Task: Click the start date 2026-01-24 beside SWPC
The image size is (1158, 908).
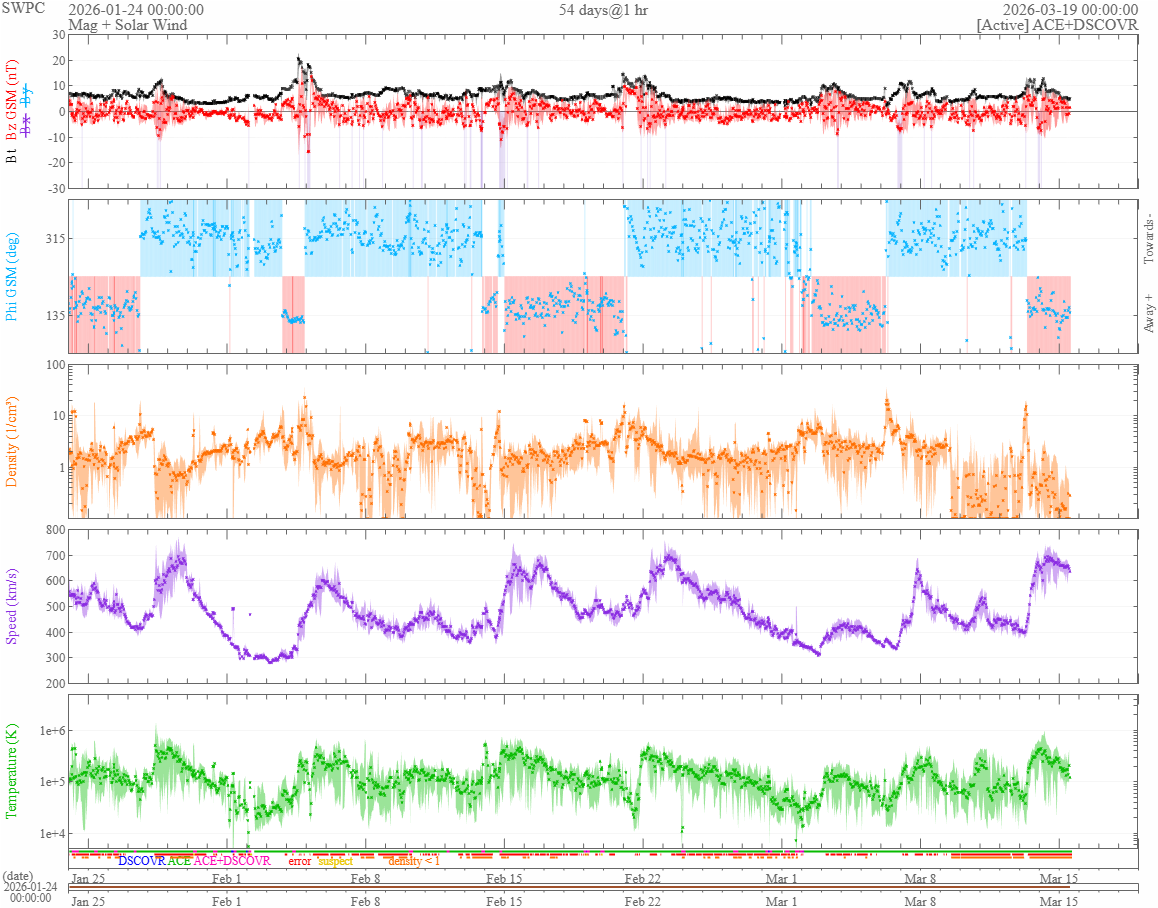Action: pyautogui.click(x=136, y=10)
